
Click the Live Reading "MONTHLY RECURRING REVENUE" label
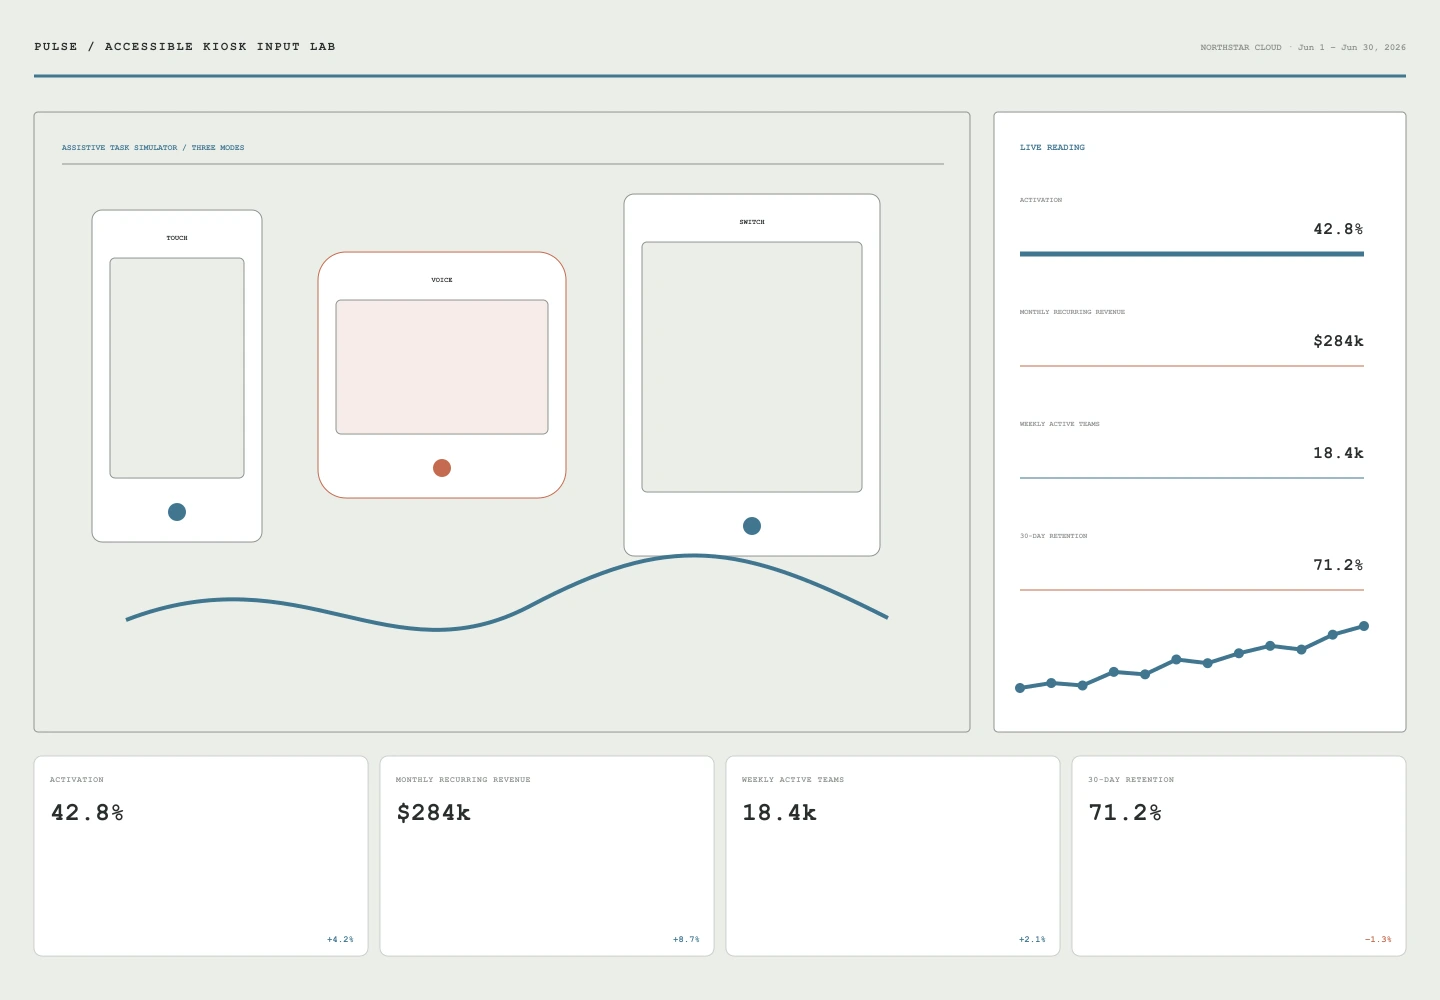(1072, 312)
